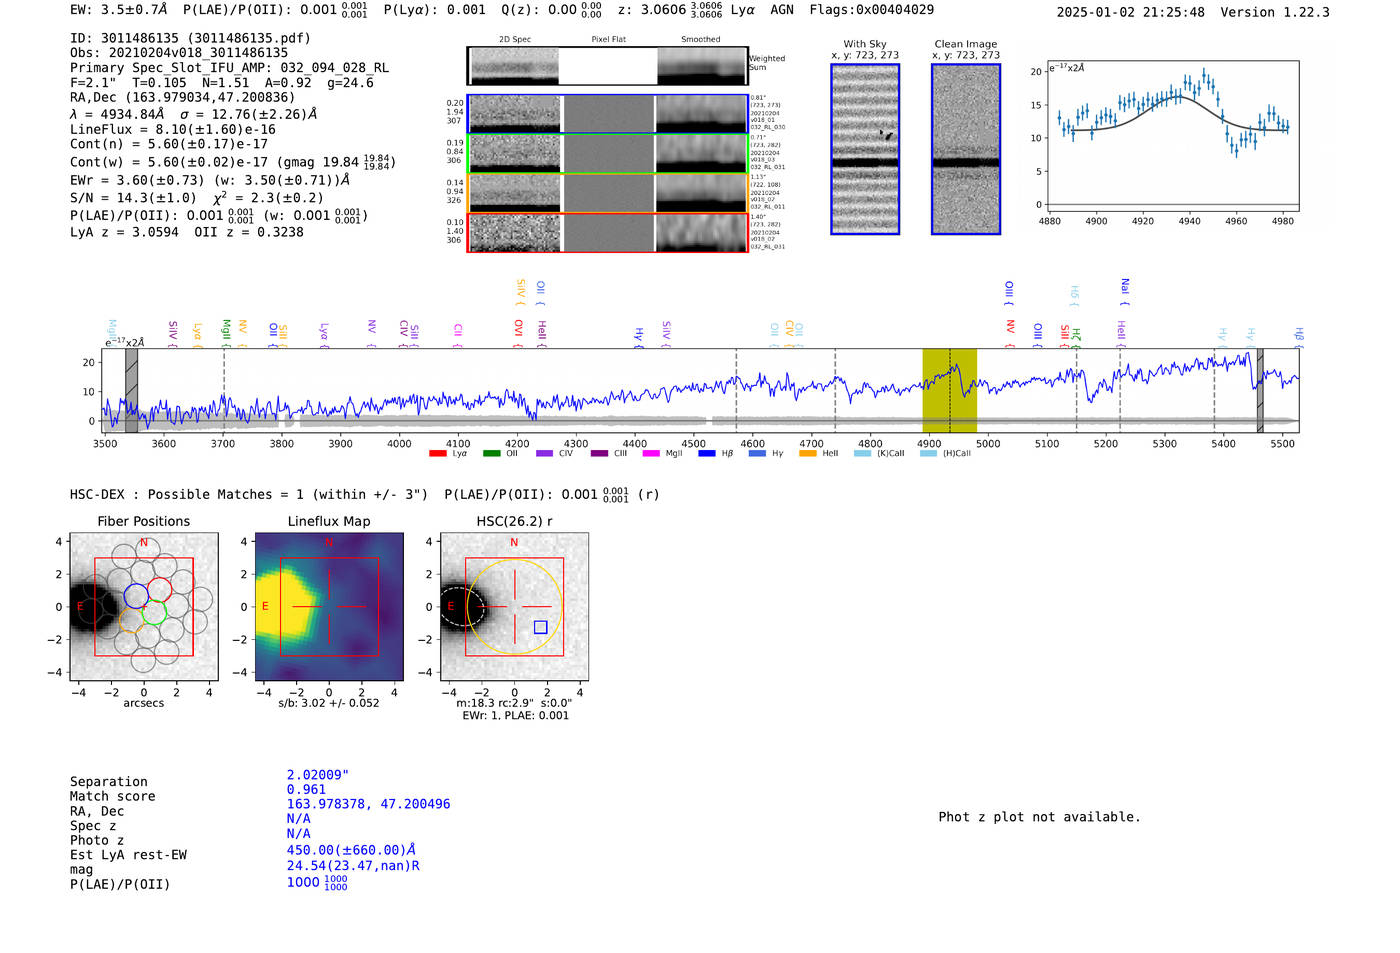Click the Primary Spec_Slot_IFU_AMP 032_094_028_RL line
This screenshot has height=953, width=1400.
(x=229, y=68)
